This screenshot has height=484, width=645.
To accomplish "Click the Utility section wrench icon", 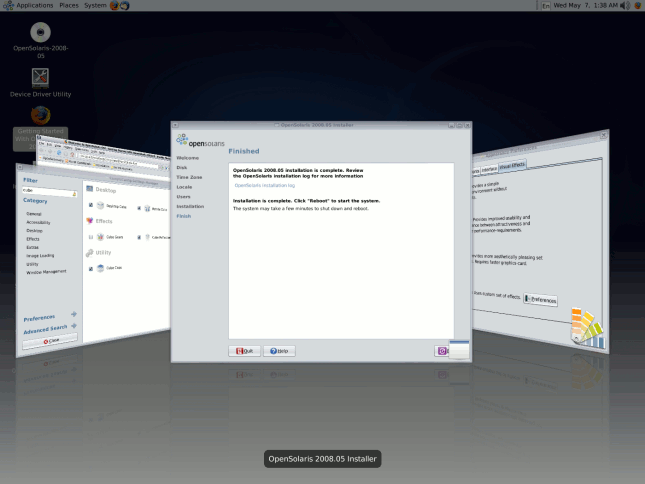I will pos(90,253).
